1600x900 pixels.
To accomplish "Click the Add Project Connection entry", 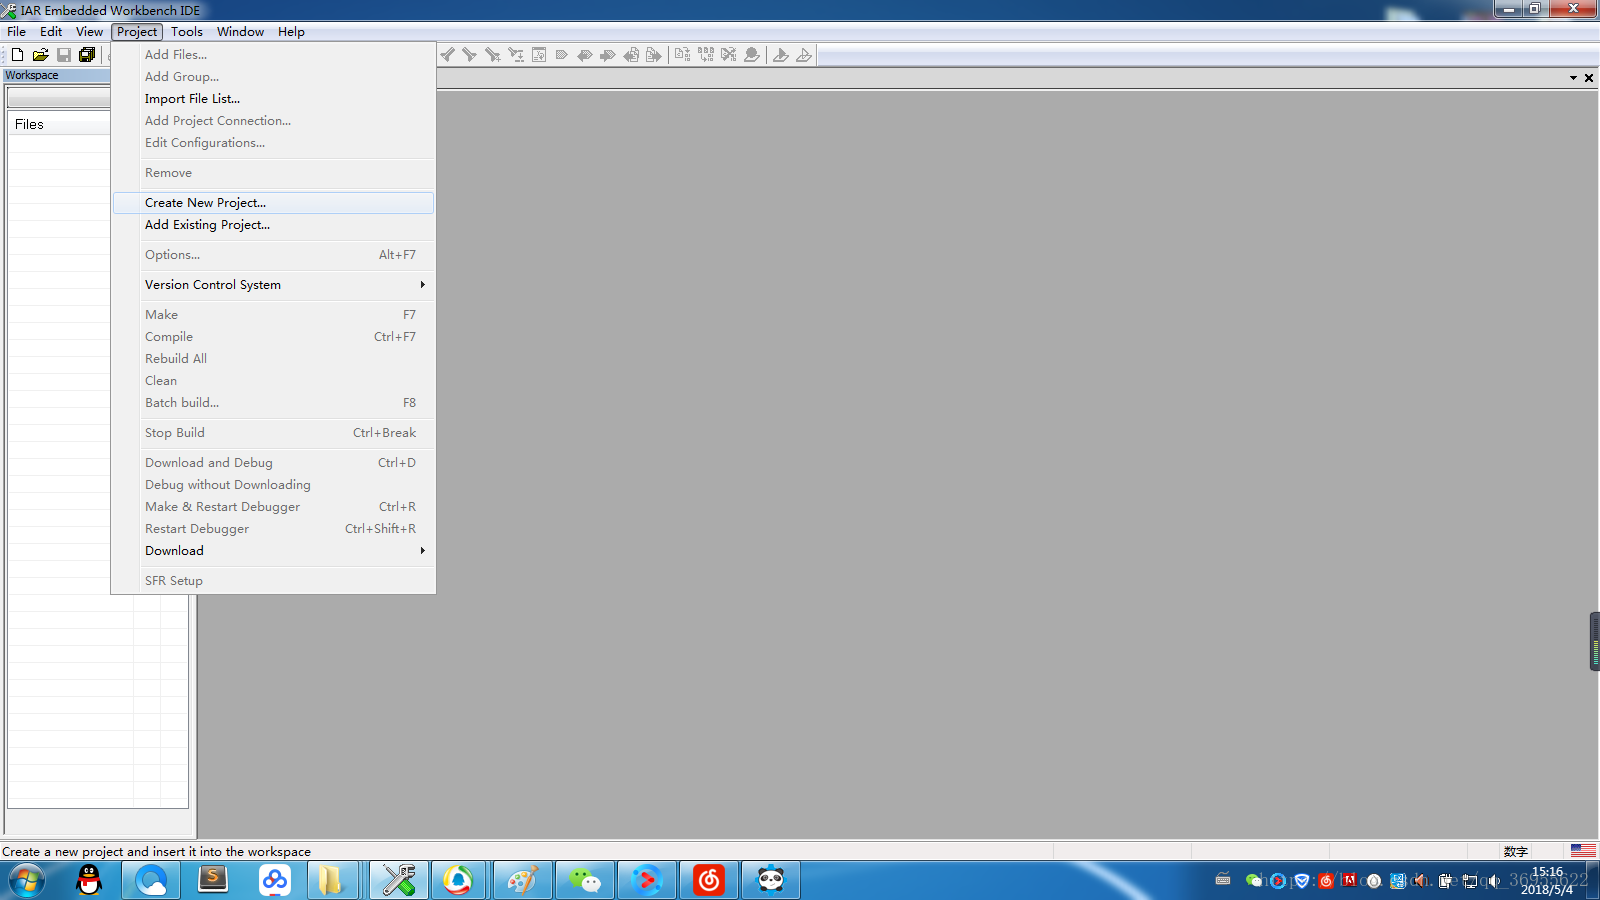I will (273, 121).
